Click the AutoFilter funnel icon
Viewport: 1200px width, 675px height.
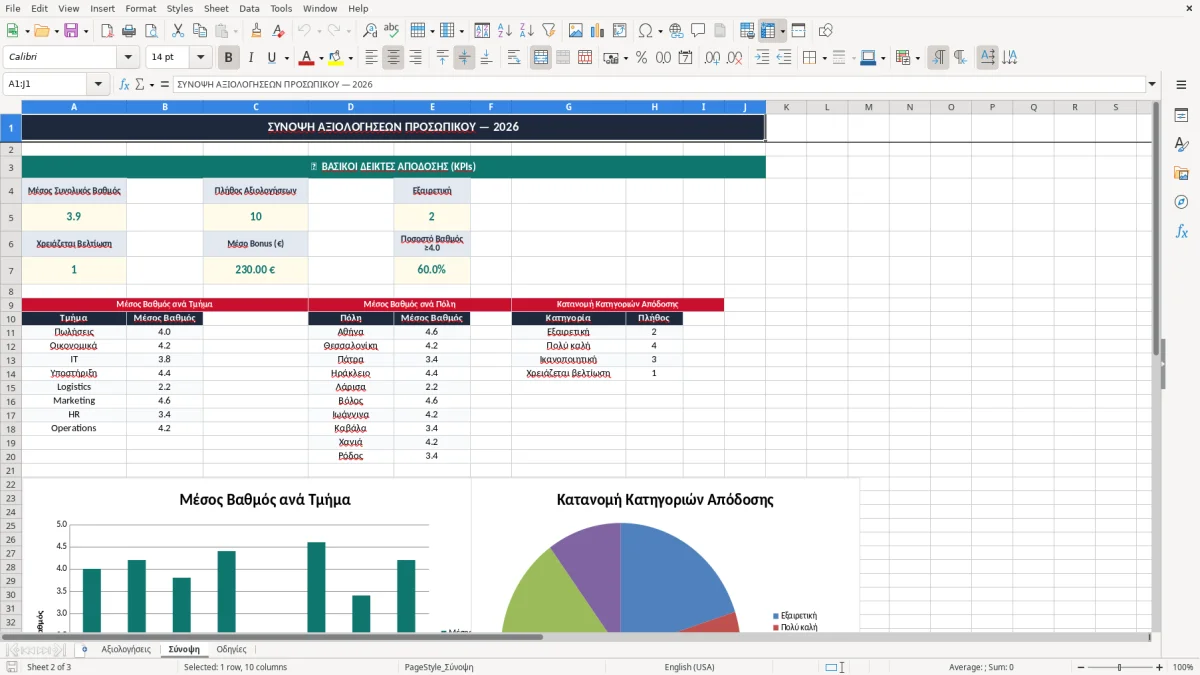[x=549, y=31]
